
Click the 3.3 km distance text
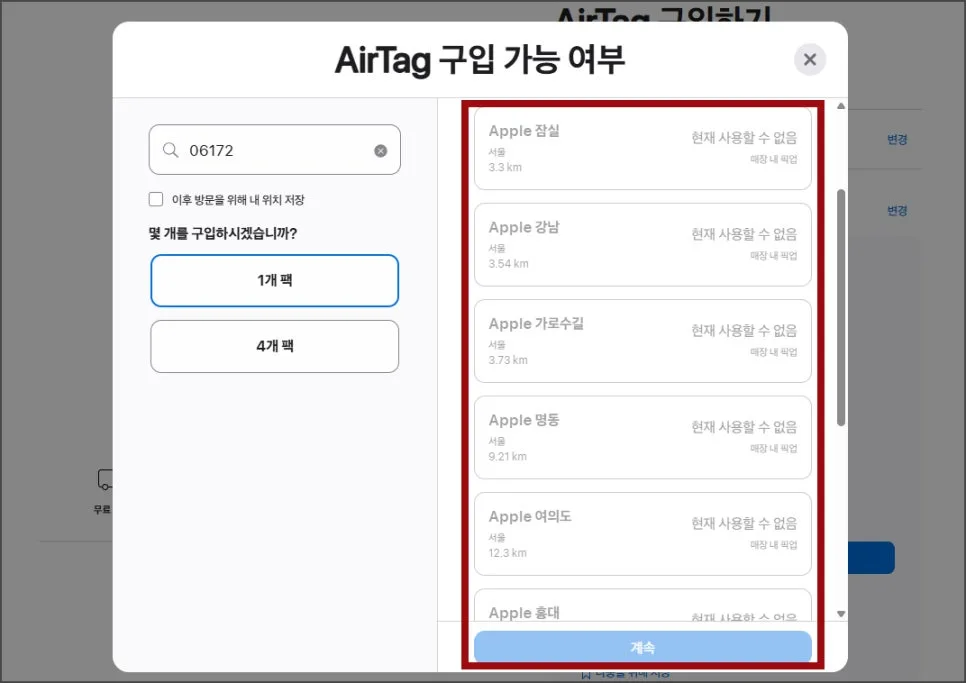click(505, 167)
